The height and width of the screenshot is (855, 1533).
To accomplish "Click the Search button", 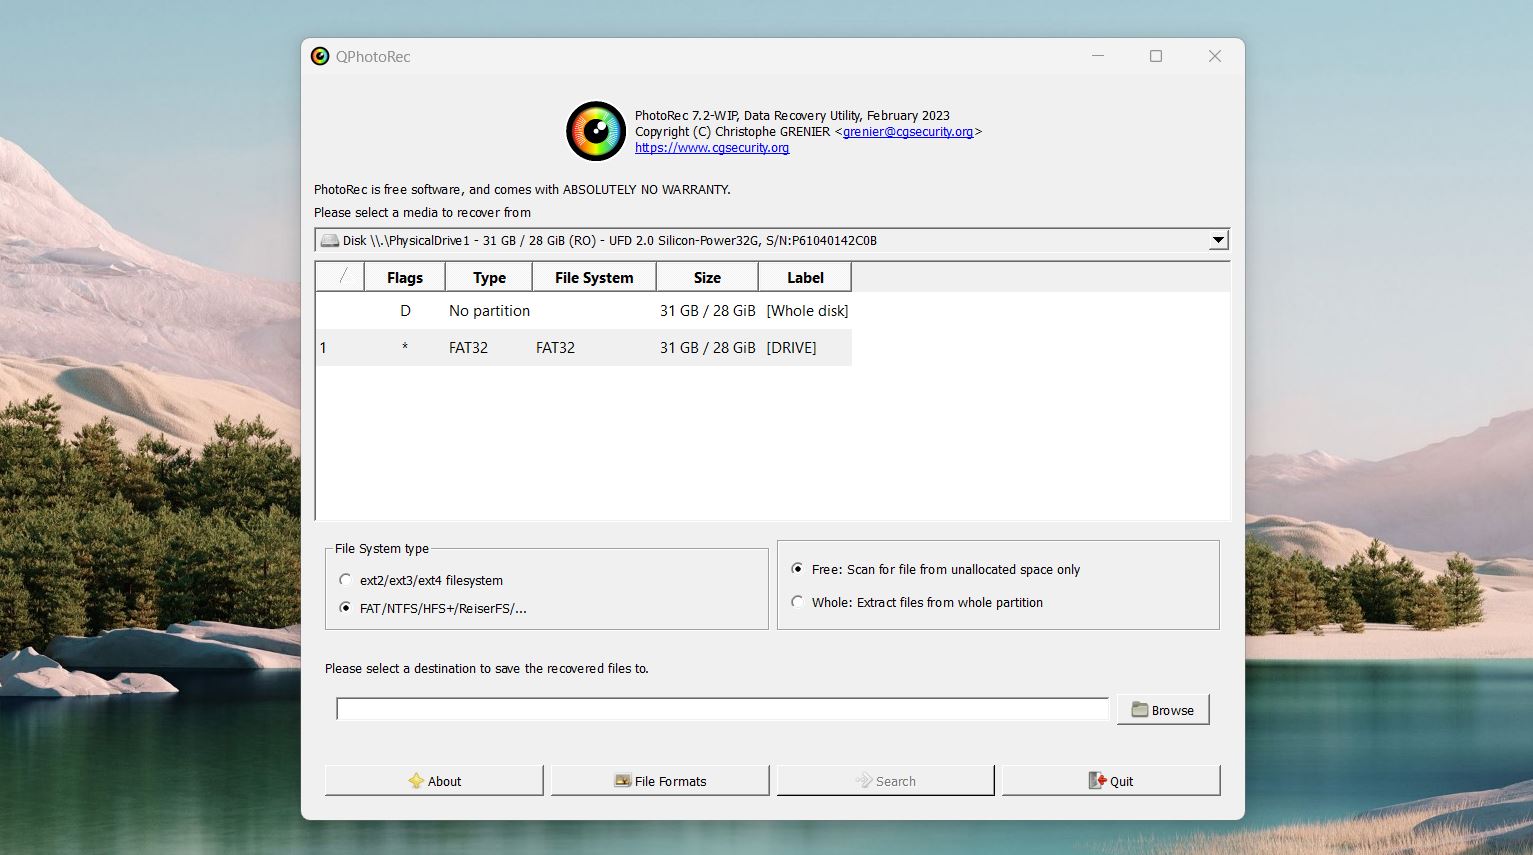I will [886, 781].
